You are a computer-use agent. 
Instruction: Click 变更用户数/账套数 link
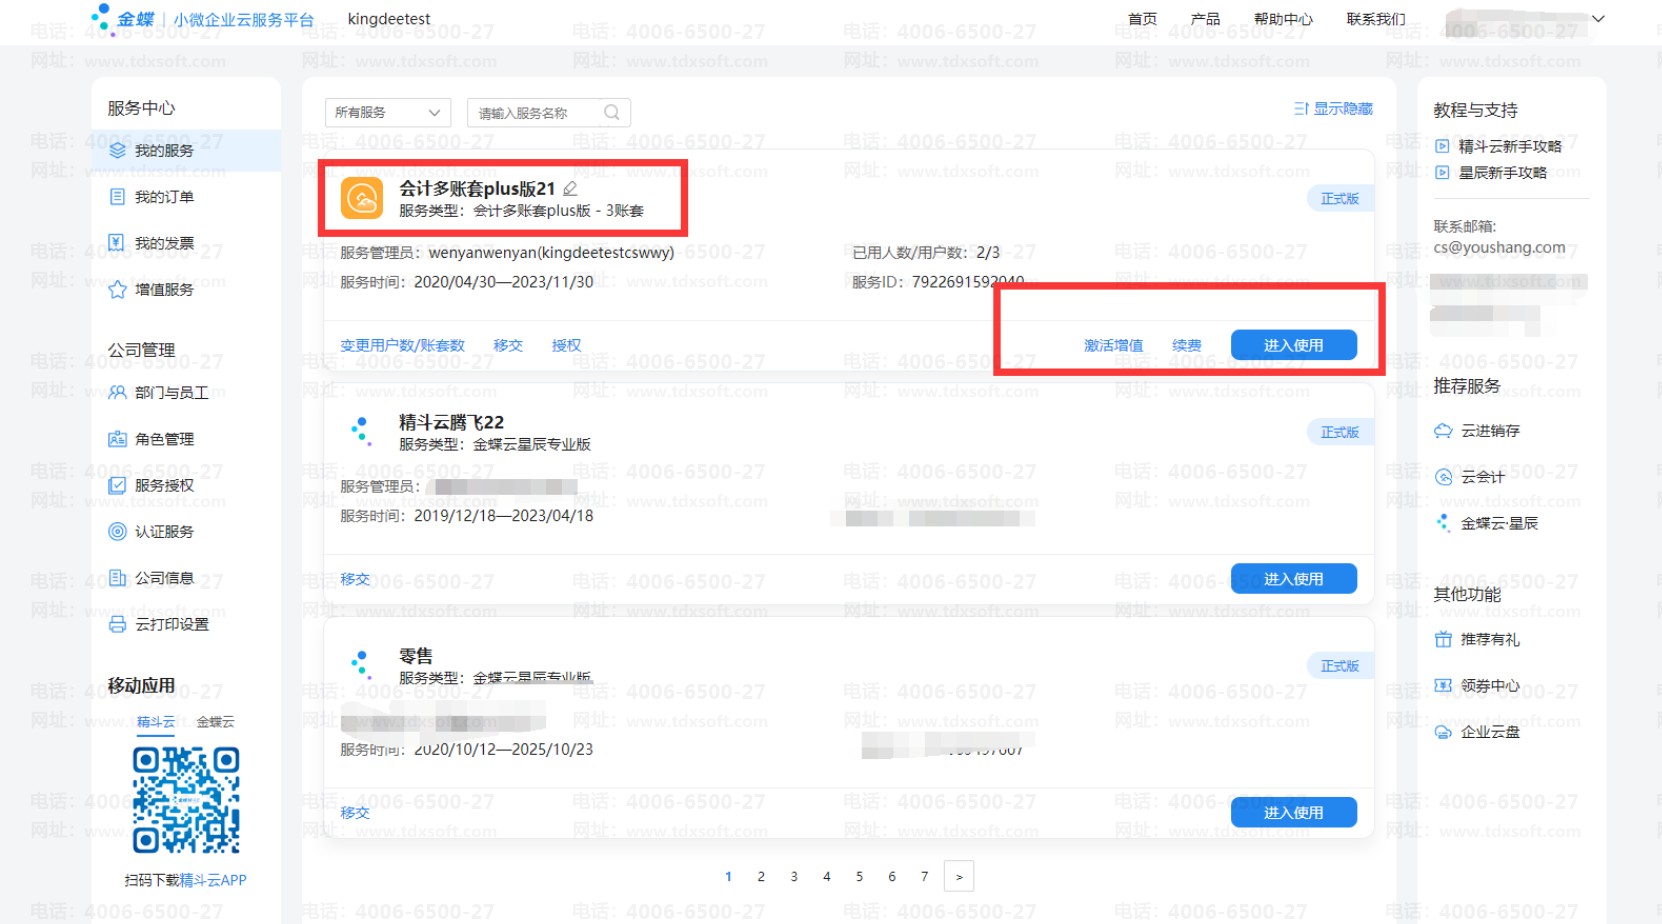pyautogui.click(x=402, y=346)
